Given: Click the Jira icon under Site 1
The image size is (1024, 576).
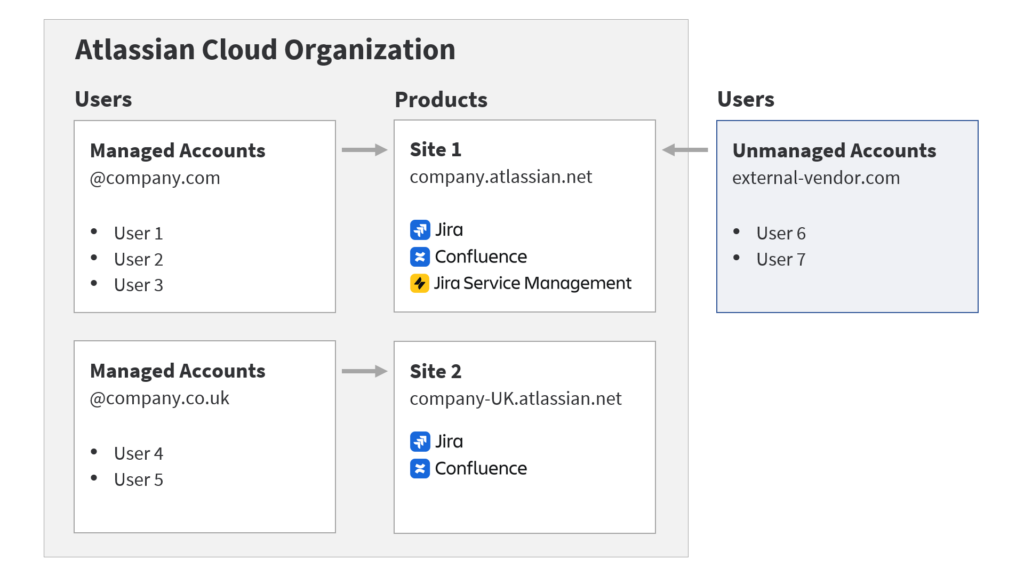Looking at the screenshot, I should click(420, 230).
